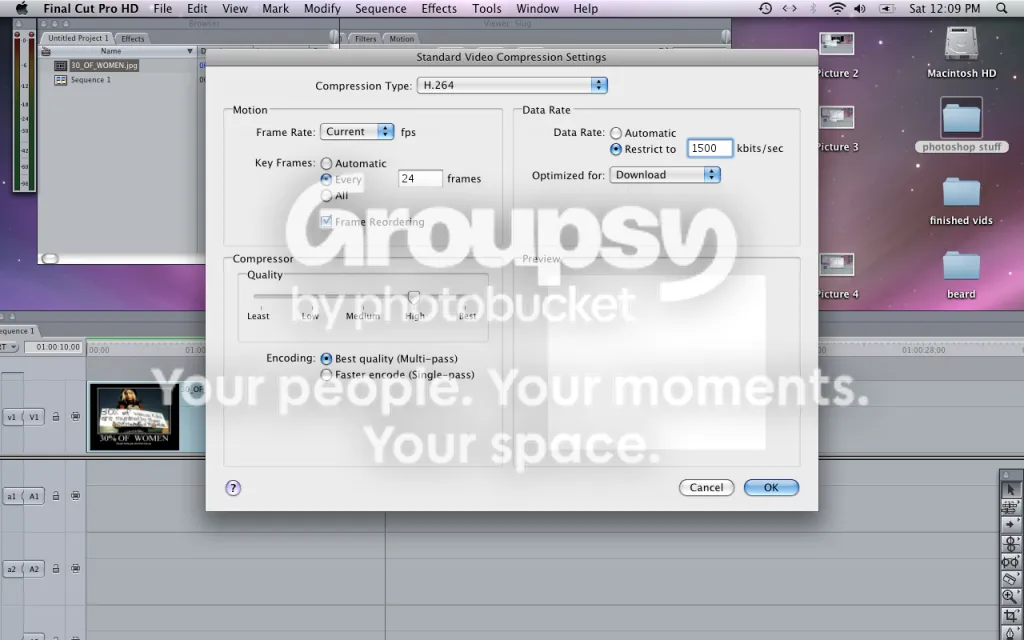Open the File menu
The image size is (1024, 640).
(x=163, y=8)
